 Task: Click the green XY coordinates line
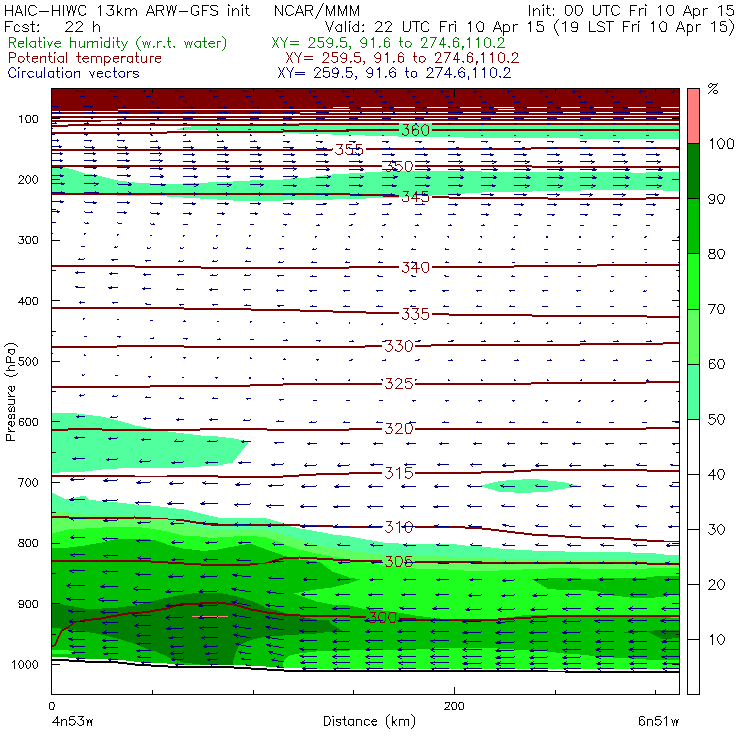[x=388, y=43]
